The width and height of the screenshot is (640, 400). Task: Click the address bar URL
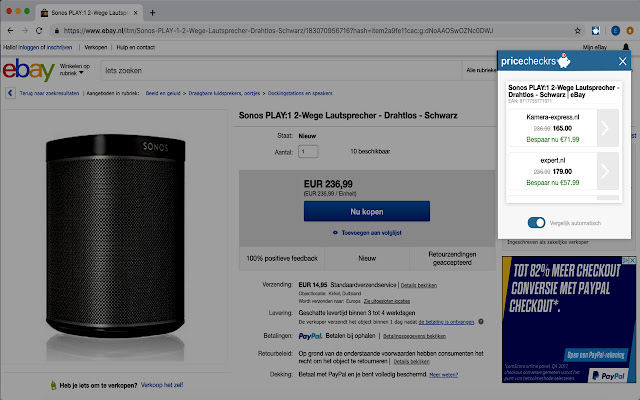coord(278,31)
